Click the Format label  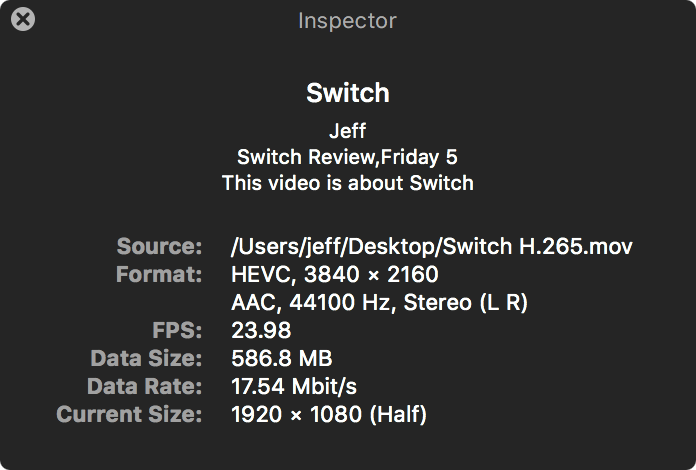click(x=158, y=274)
